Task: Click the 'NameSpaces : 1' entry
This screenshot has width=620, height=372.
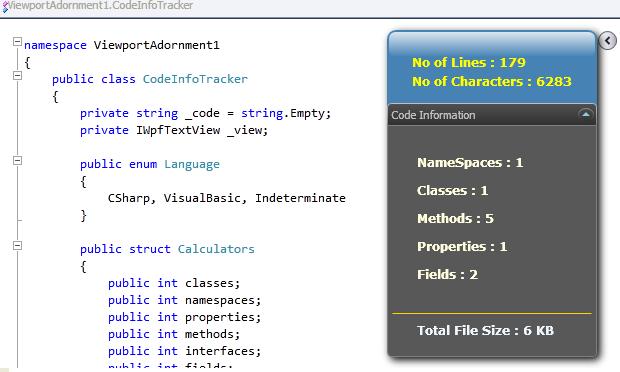Action: tap(470, 162)
